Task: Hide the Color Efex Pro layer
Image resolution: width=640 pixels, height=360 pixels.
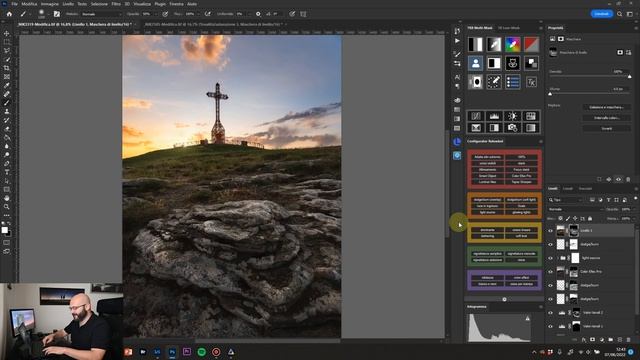Action: point(550,272)
